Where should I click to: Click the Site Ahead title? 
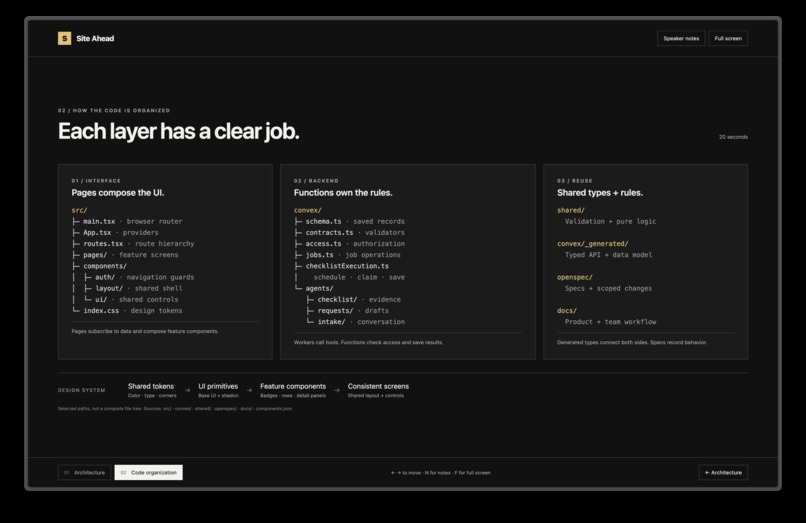[x=95, y=38]
